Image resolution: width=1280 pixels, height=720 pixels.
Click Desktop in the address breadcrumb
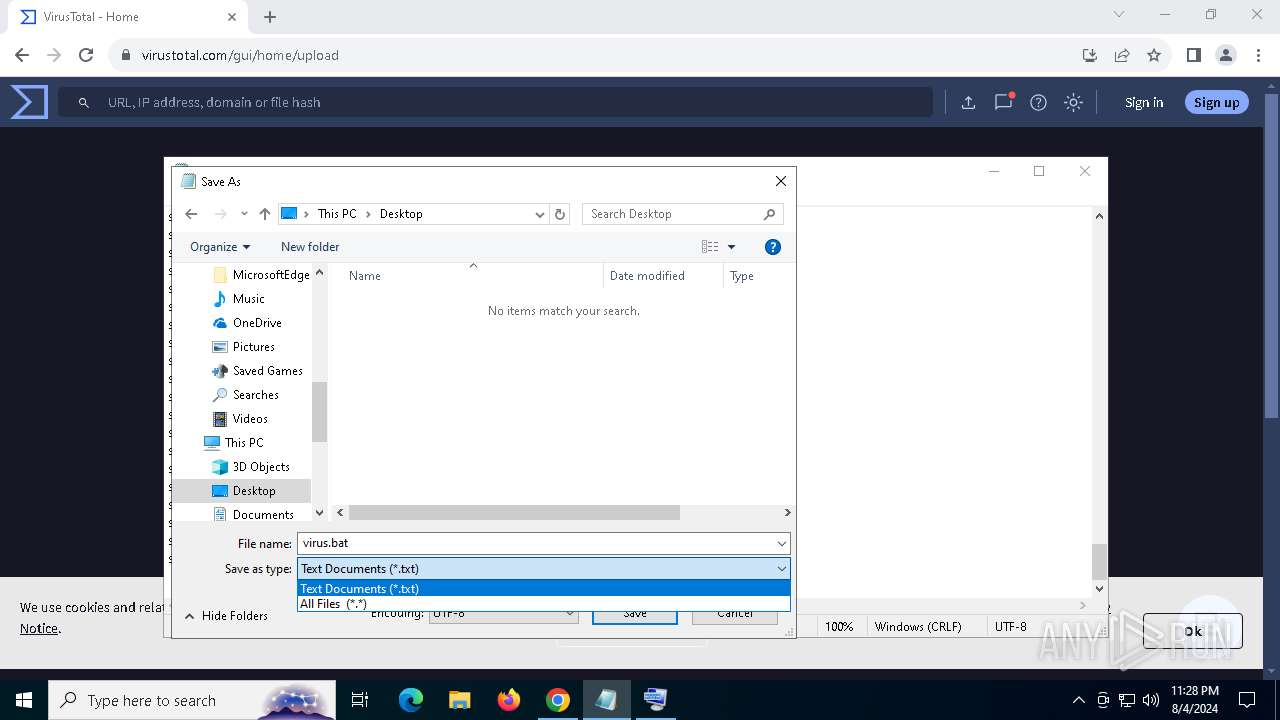pos(401,214)
